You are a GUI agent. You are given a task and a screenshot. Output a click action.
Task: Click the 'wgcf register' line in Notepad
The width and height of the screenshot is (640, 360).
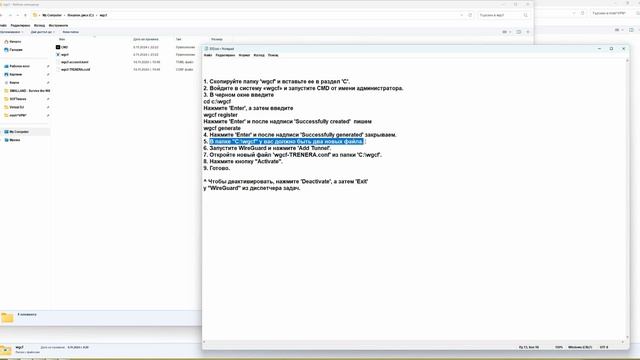(220, 115)
